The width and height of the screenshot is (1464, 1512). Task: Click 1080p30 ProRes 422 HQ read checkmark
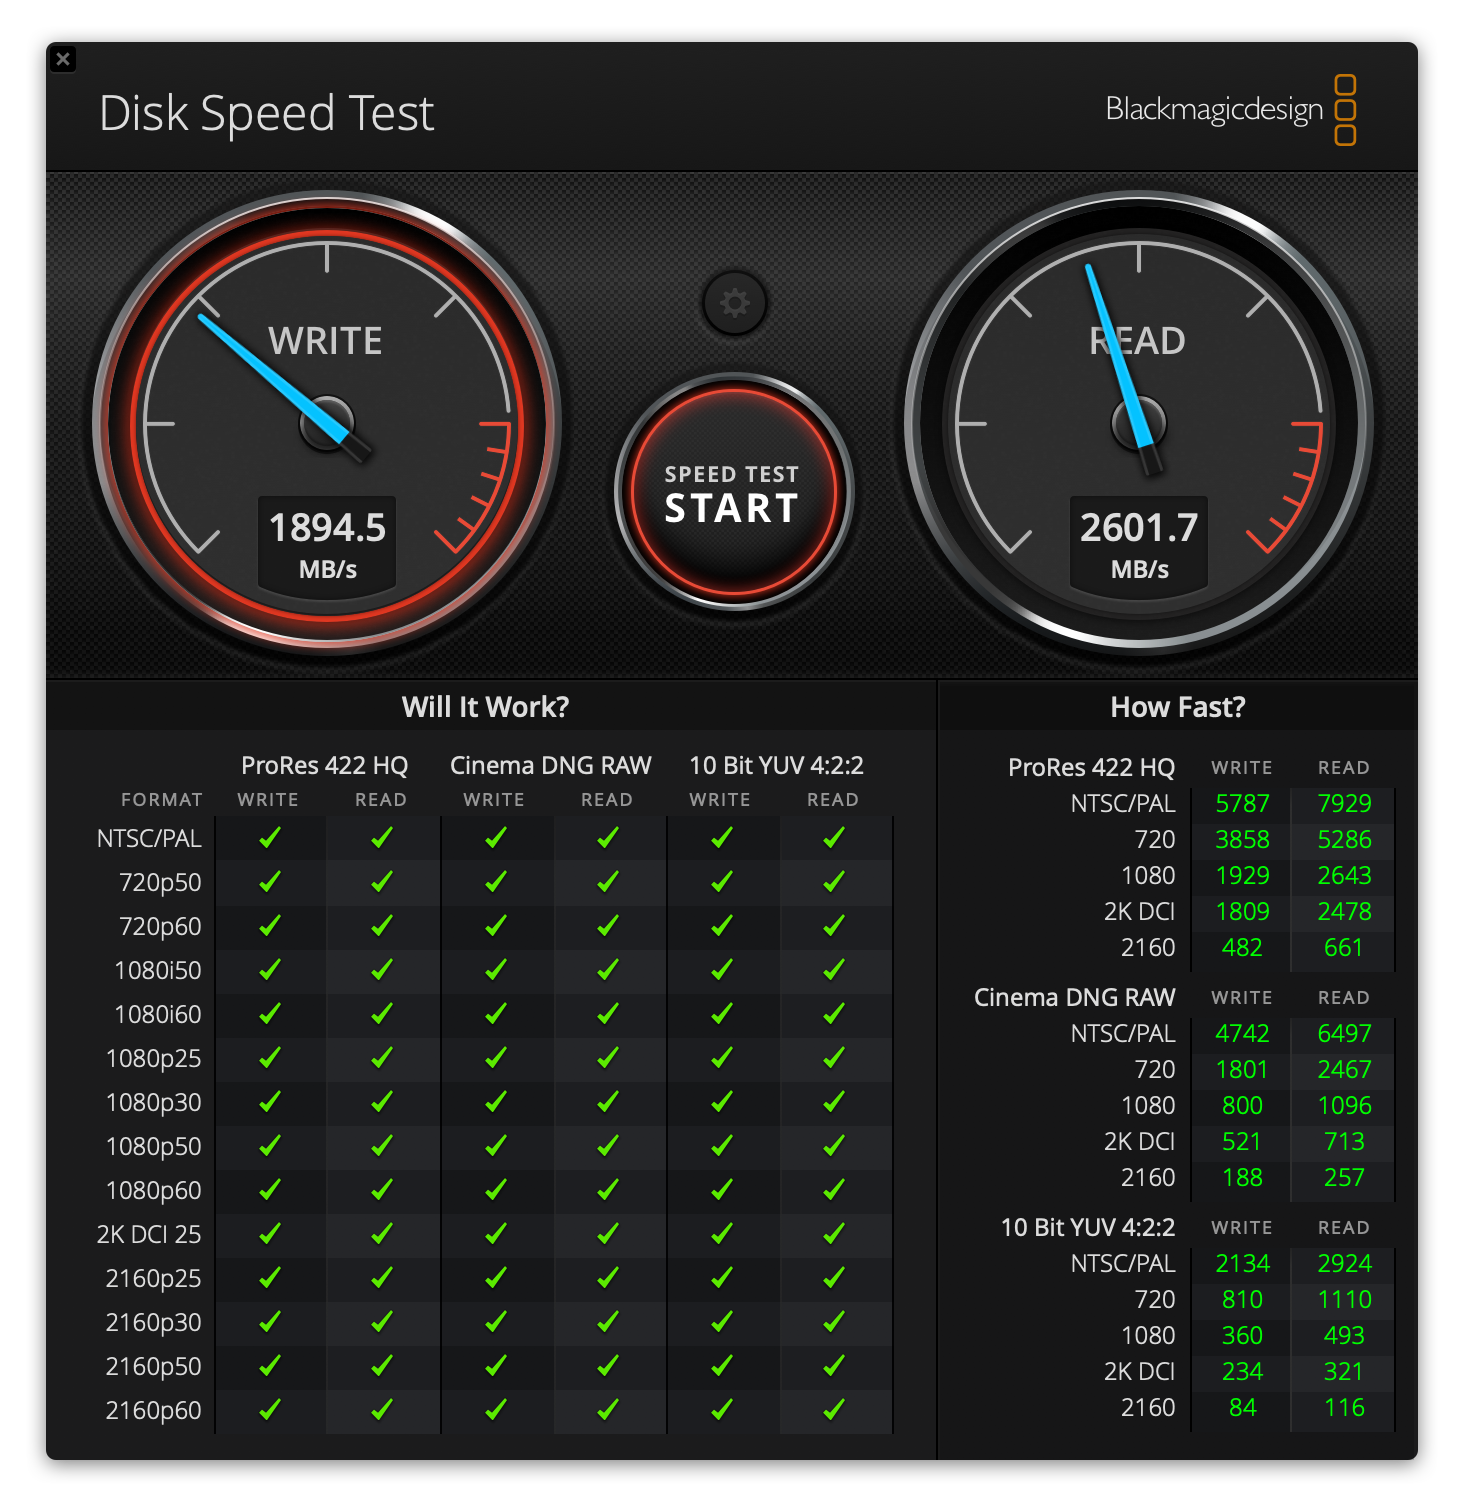[381, 1102]
